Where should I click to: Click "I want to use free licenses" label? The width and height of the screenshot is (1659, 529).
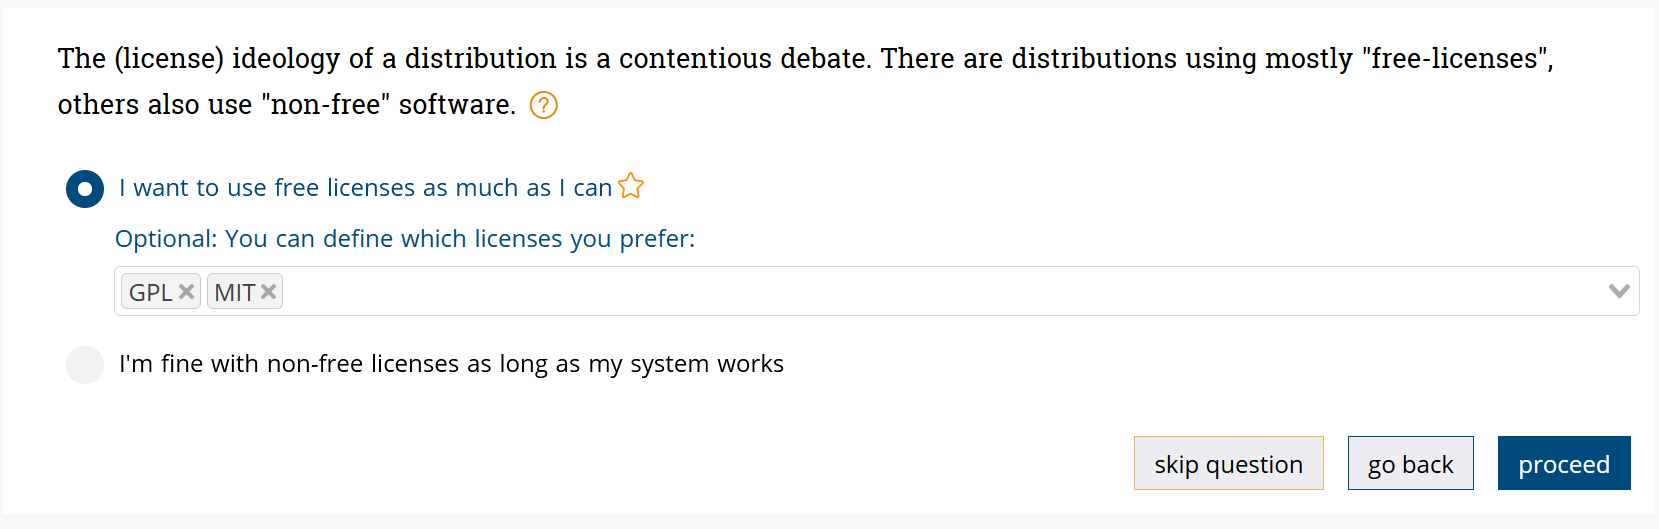(365, 188)
